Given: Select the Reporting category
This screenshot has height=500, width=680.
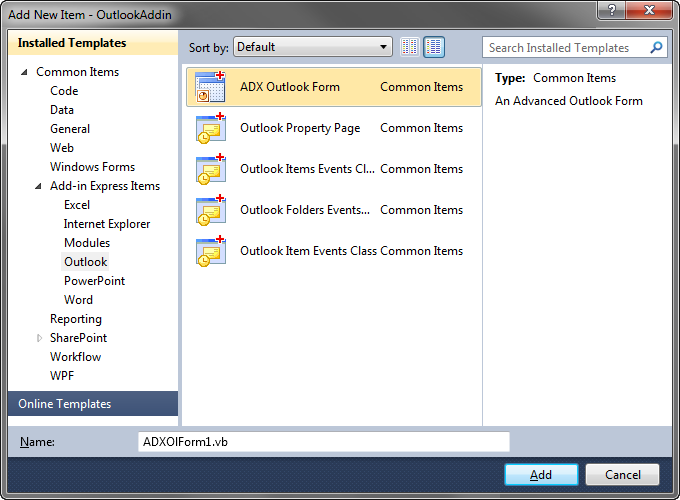Looking at the screenshot, I should [76, 319].
